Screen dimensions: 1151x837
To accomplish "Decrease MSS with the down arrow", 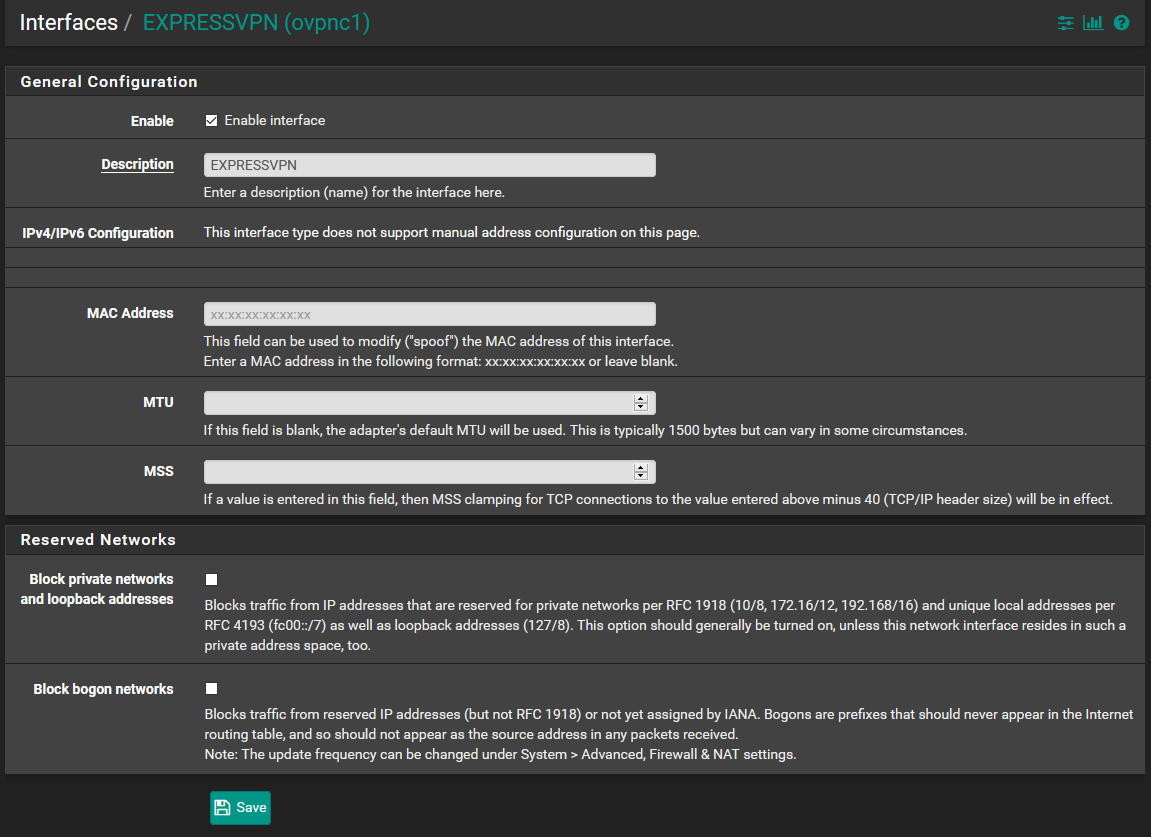I will click(x=640, y=476).
